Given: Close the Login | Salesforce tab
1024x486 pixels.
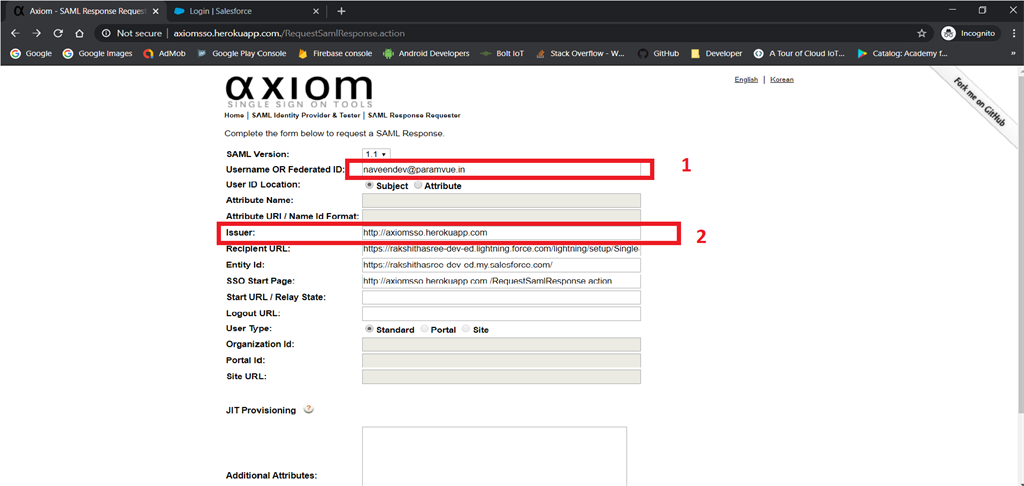Looking at the screenshot, I should 316,11.
